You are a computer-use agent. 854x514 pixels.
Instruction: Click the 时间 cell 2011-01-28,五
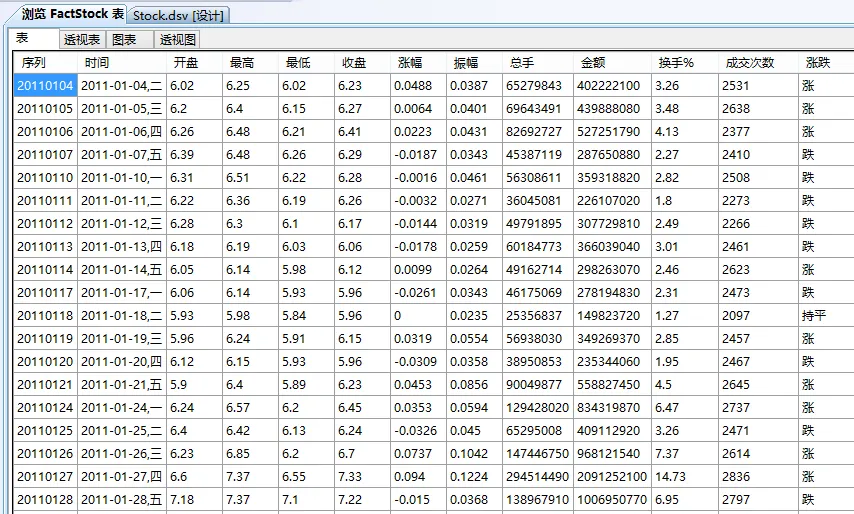[122, 499]
